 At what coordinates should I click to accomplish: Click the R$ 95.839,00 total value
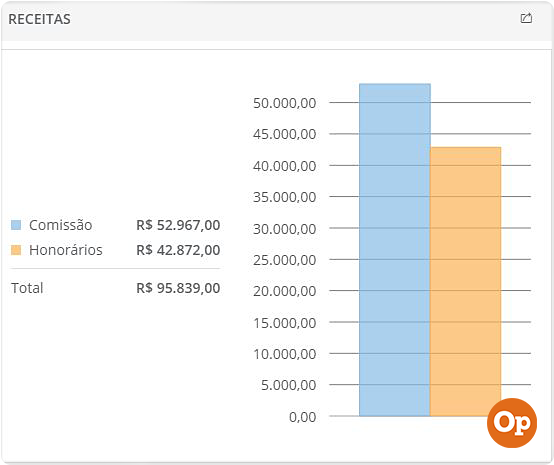point(178,288)
